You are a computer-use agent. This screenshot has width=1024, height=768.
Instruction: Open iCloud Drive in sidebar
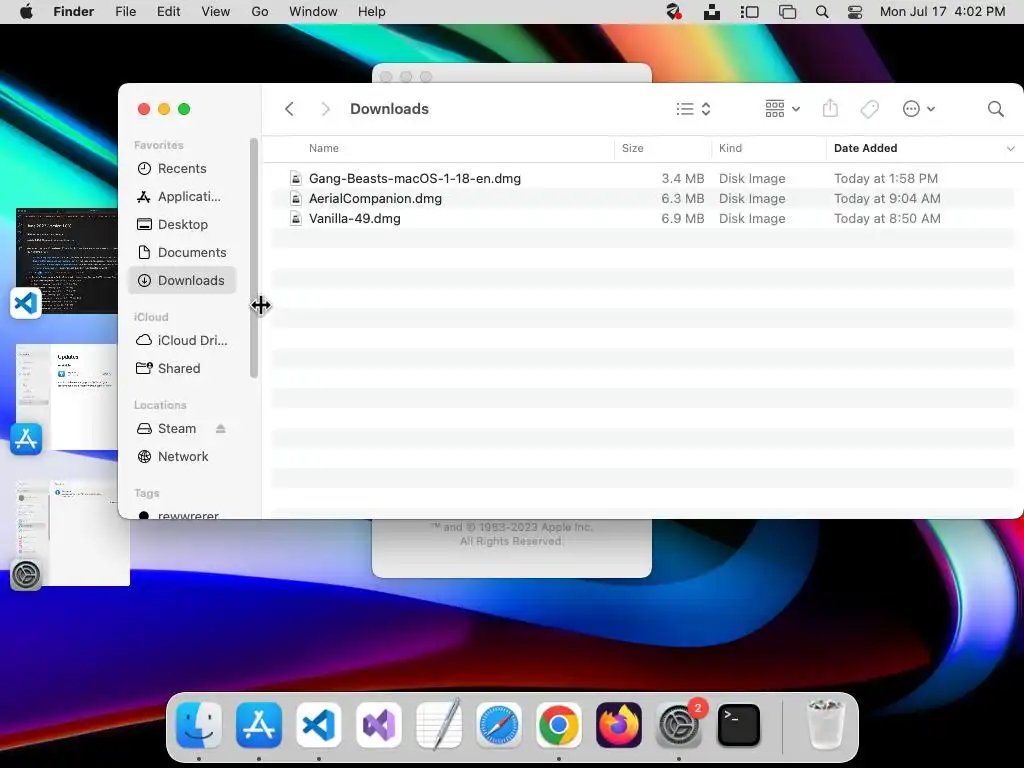182,341
